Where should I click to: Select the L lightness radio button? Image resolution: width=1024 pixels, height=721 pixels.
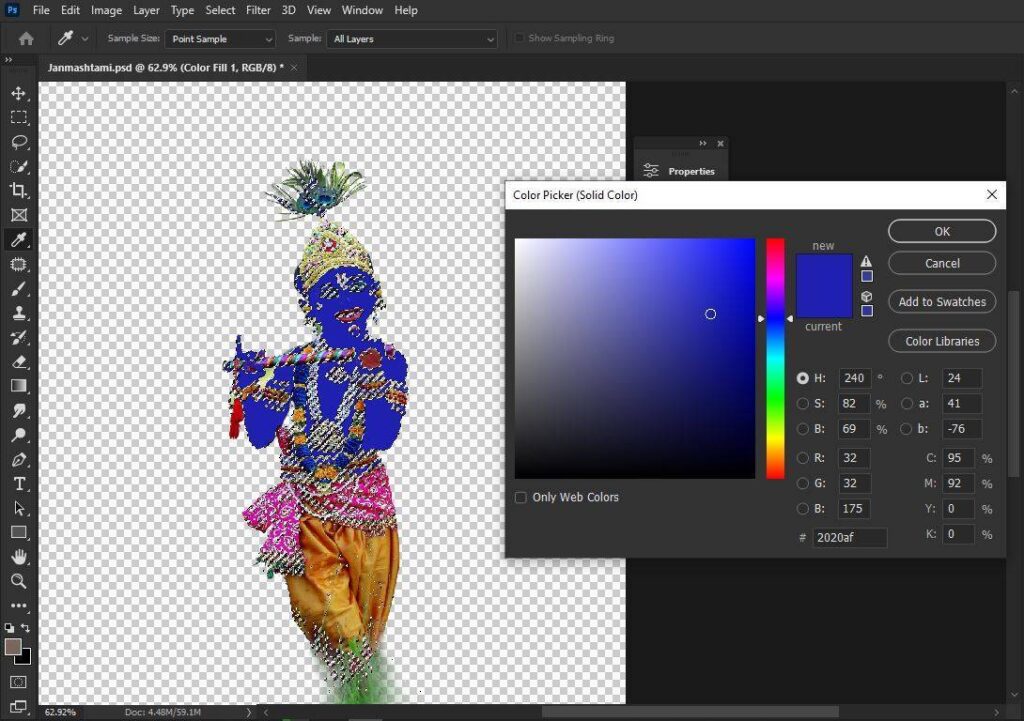906,378
